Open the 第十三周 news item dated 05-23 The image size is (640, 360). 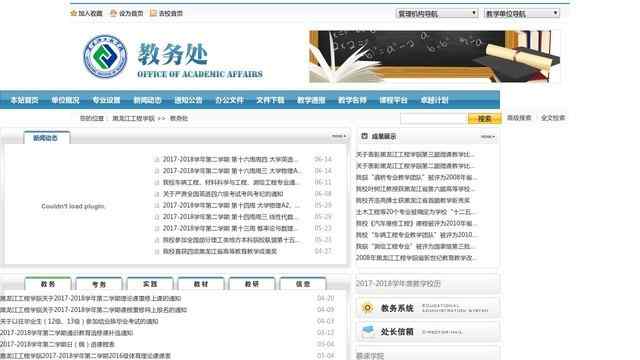[230, 228]
